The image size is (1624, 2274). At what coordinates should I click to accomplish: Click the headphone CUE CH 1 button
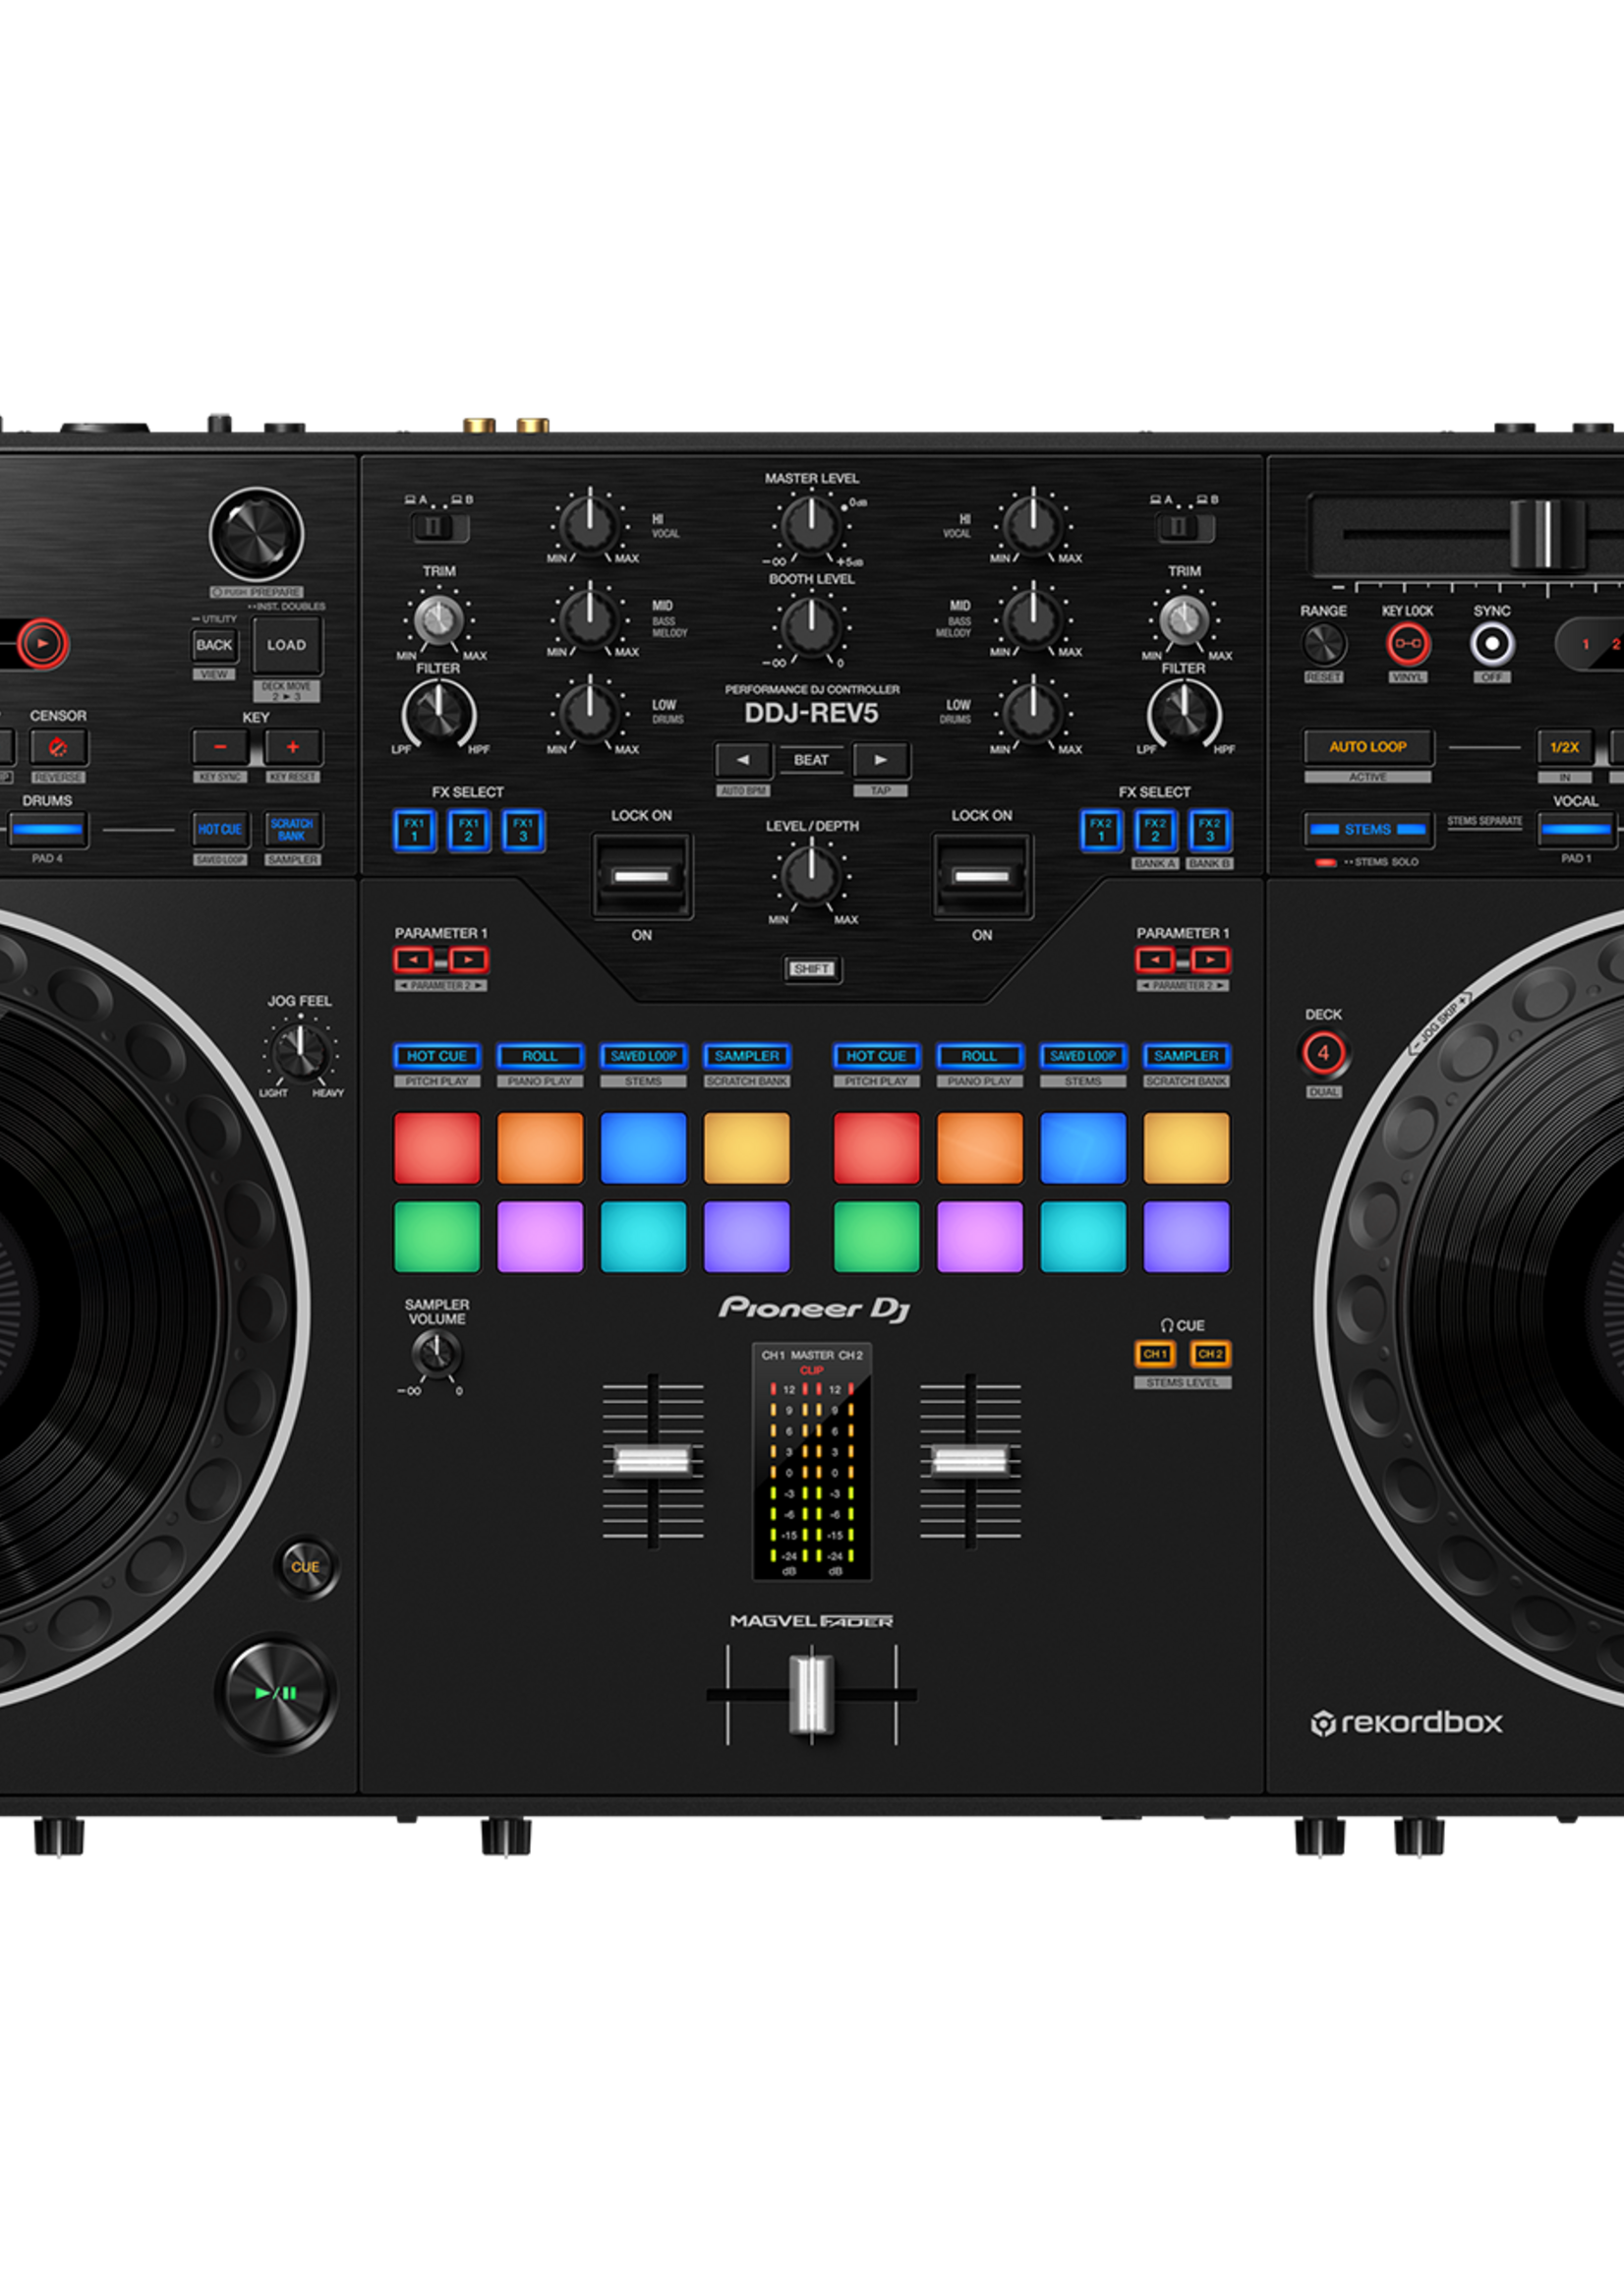(1155, 1354)
